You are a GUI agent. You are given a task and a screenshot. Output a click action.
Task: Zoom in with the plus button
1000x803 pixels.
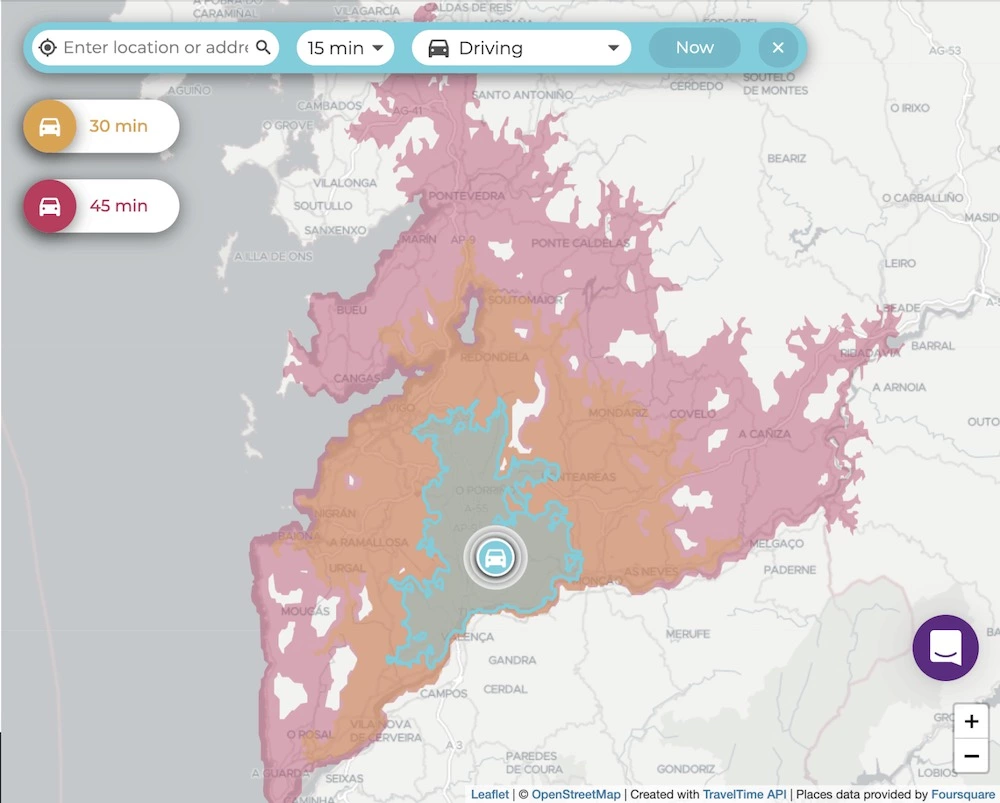971,722
